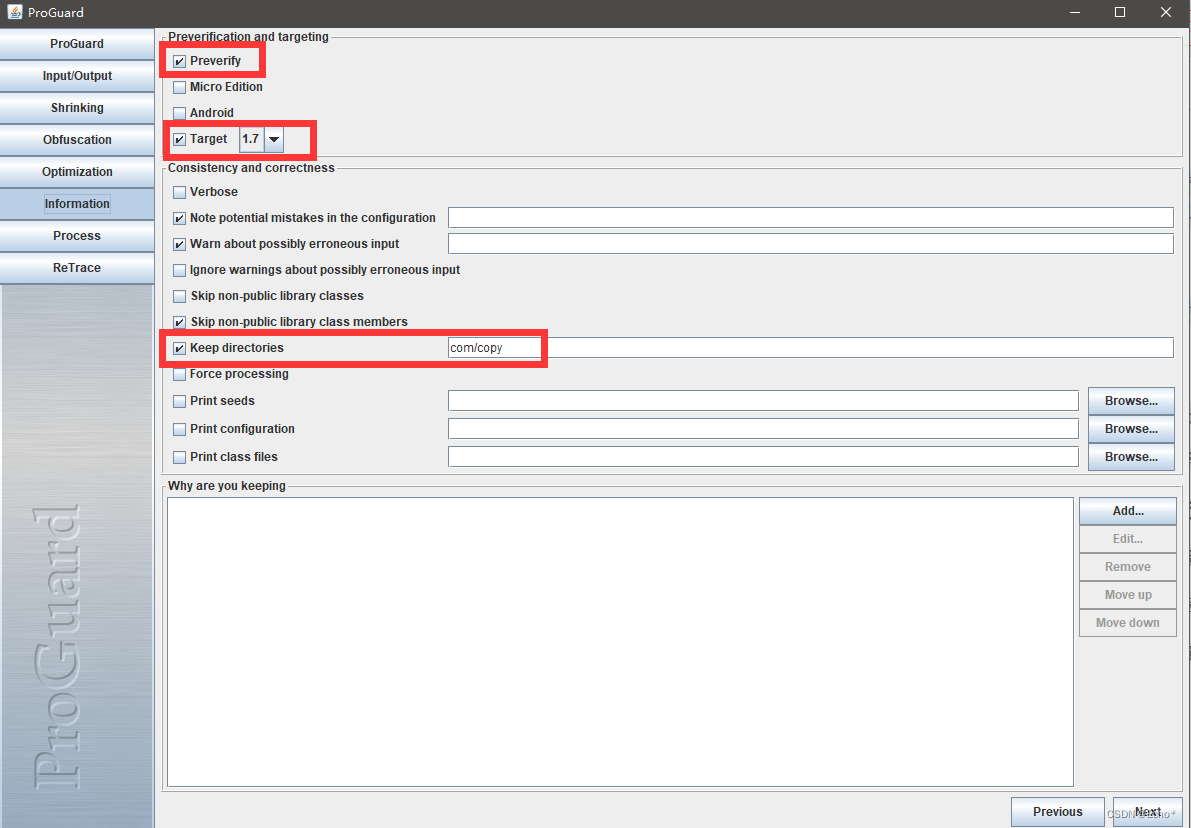The height and width of the screenshot is (828, 1191).
Task: Uncheck the Preverify checkbox
Action: (x=179, y=61)
